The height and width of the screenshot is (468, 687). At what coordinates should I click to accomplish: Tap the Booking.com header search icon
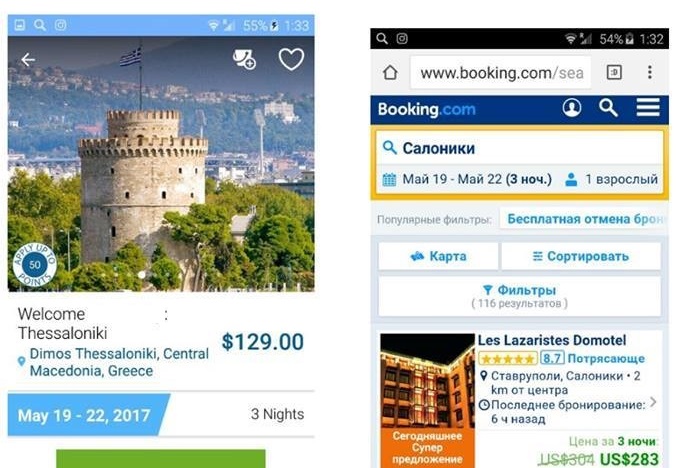click(x=608, y=107)
